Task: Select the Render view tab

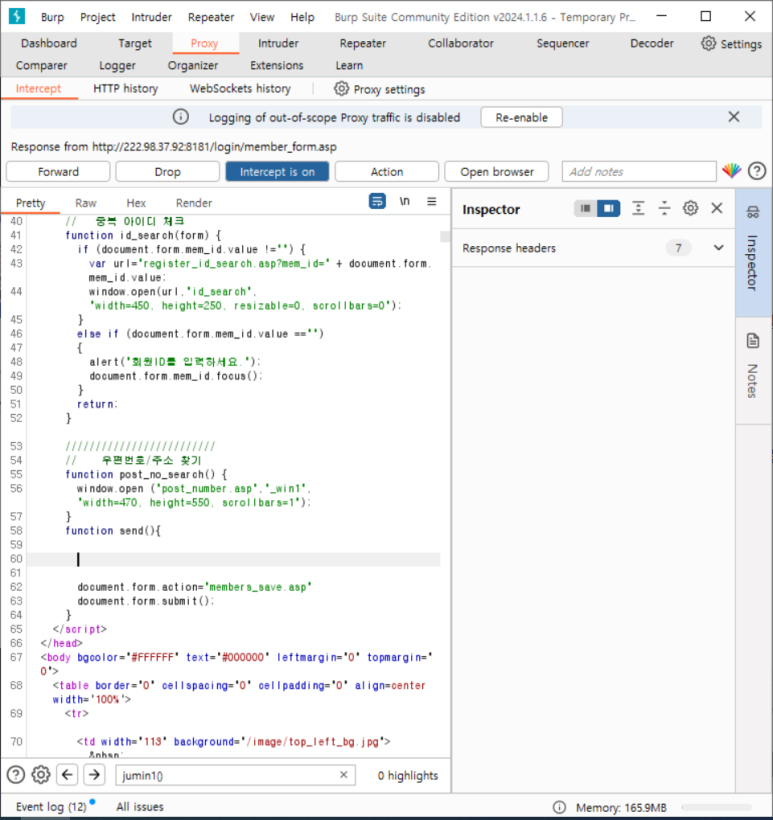Action: tap(194, 203)
